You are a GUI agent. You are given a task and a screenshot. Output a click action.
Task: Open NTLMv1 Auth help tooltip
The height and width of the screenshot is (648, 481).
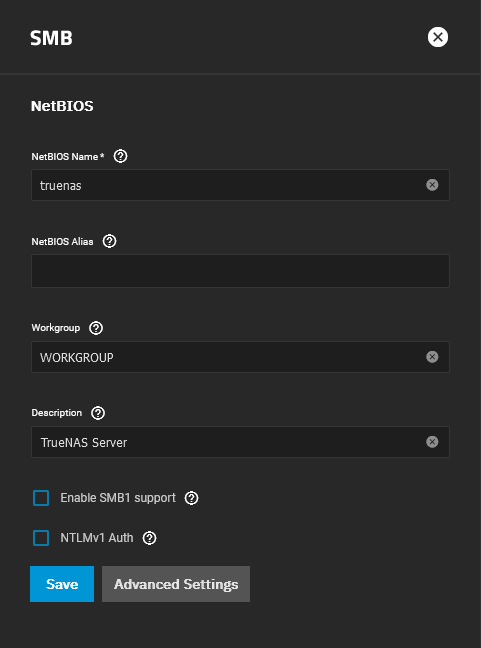149,538
